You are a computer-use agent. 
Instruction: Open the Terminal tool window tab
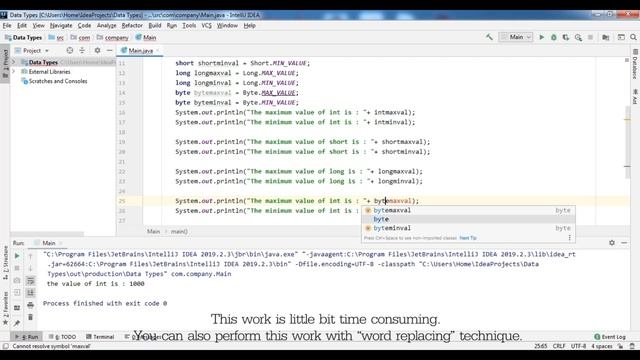(100, 337)
